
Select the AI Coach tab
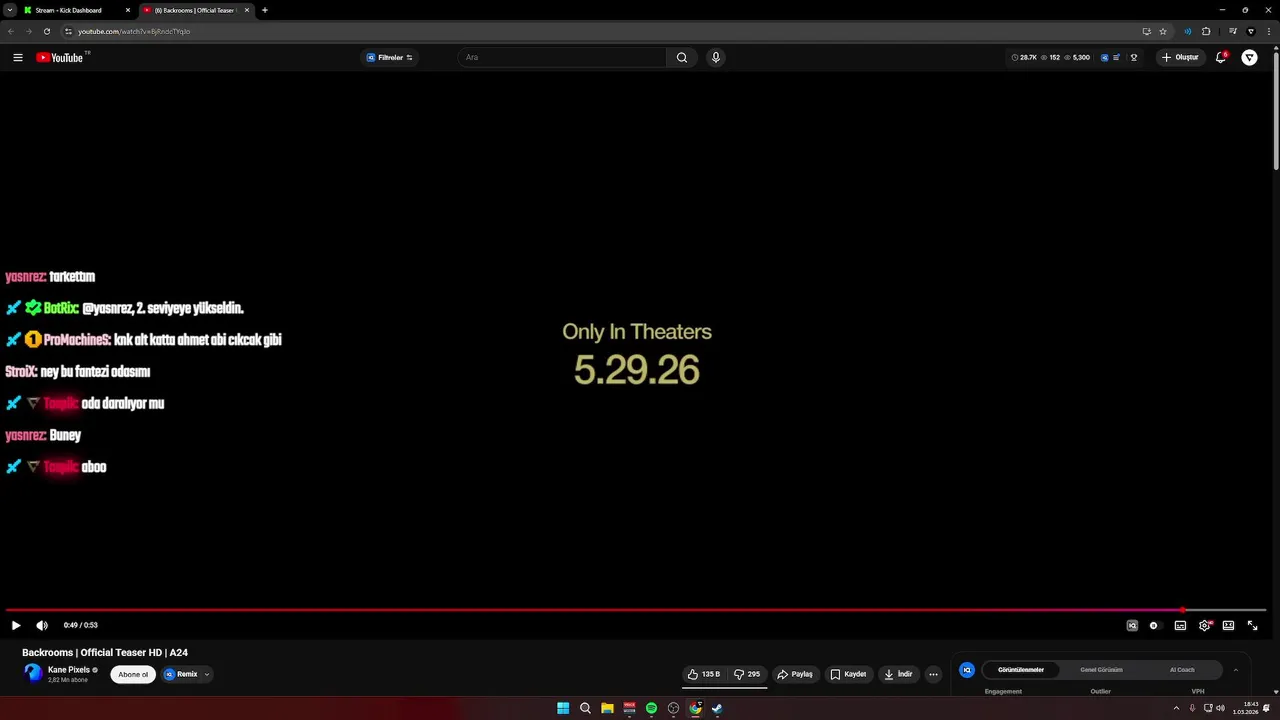[1182, 670]
